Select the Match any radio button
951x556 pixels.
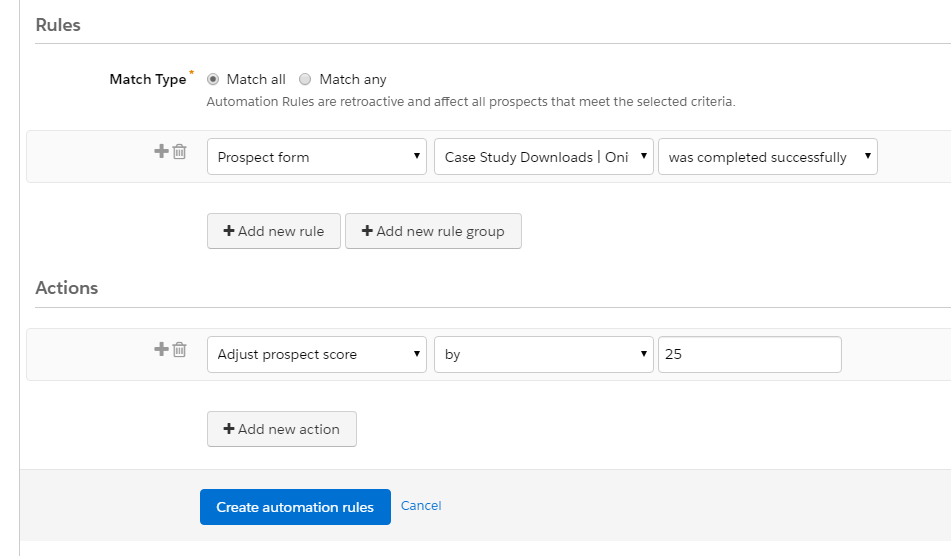pyautogui.click(x=305, y=79)
